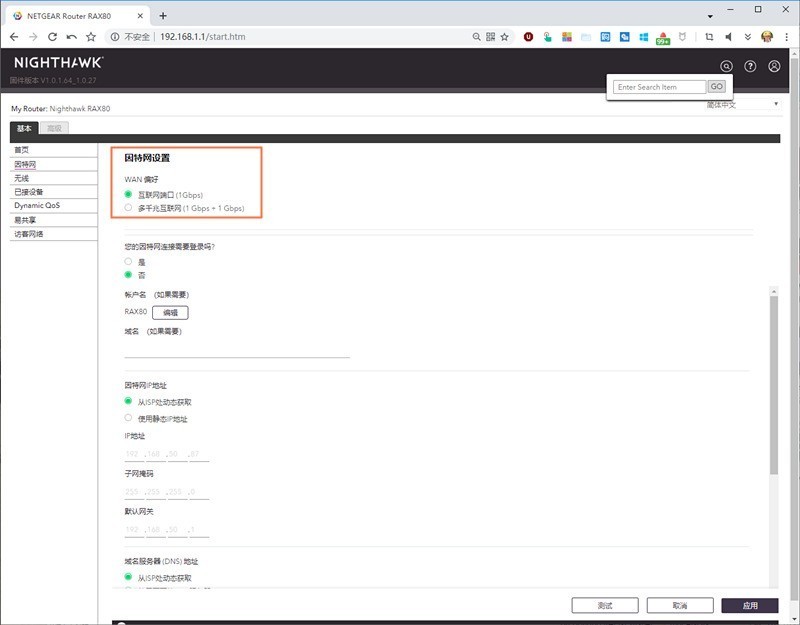Select 互联网端口 (1Gbps) radio option
Viewport: 800px width, 625px height.
[128, 194]
